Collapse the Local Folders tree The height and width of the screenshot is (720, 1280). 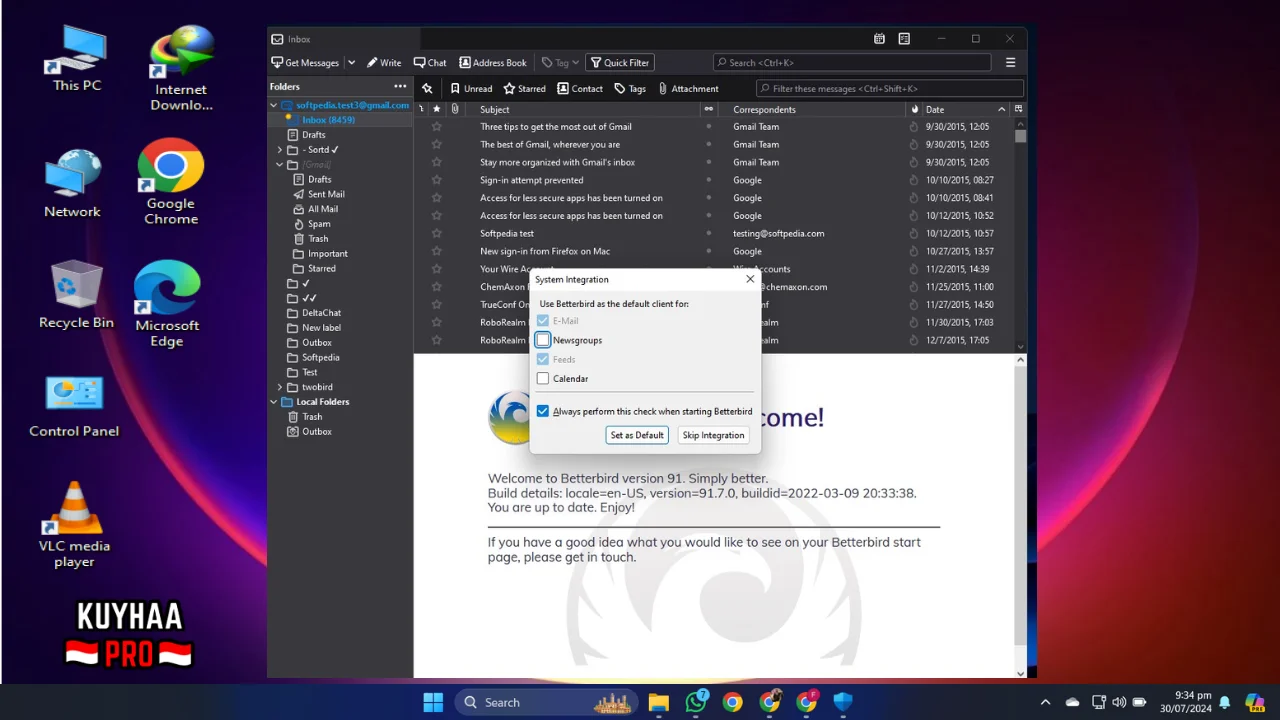pyautogui.click(x=273, y=402)
